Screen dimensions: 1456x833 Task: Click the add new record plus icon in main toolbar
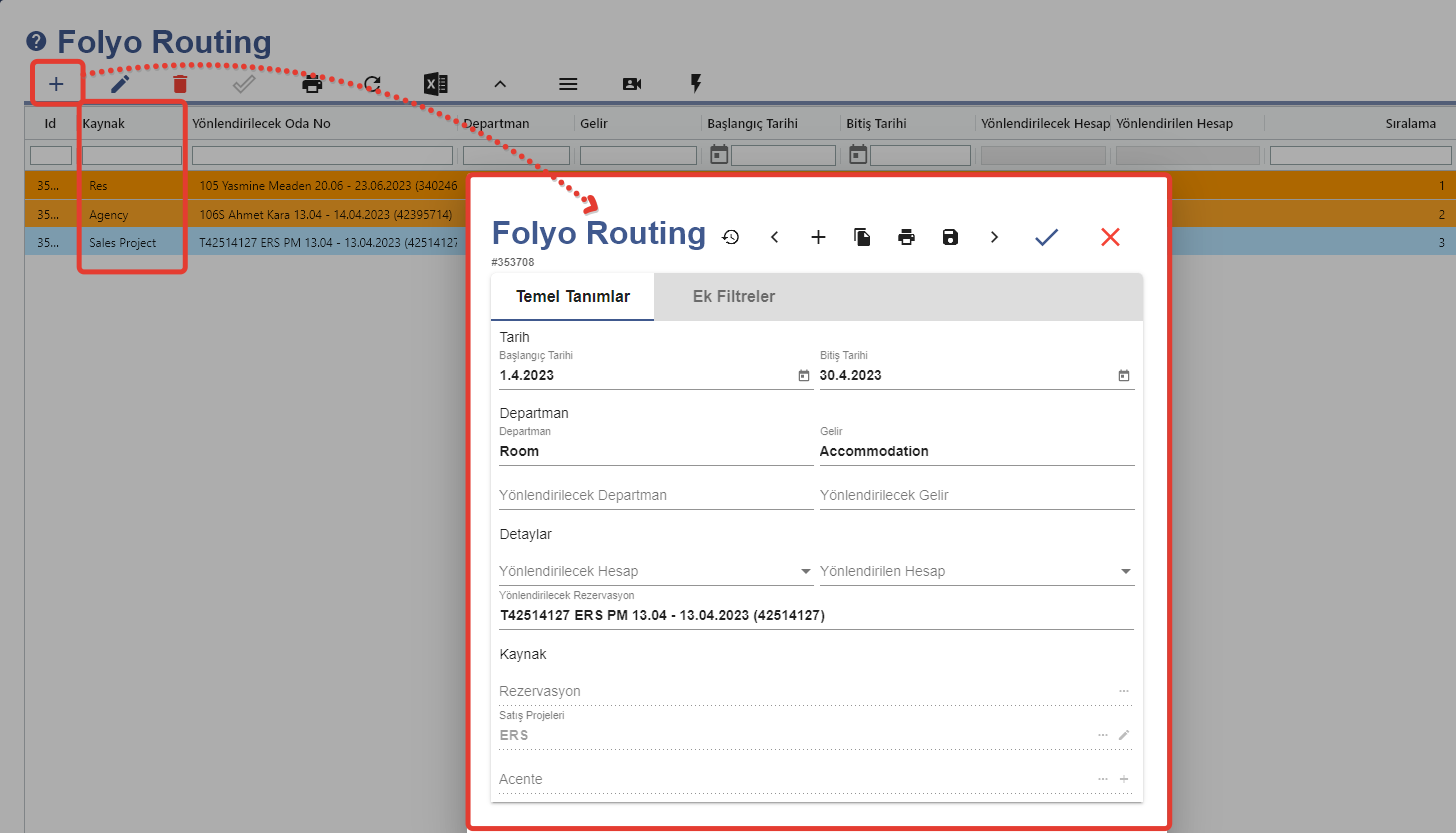pyautogui.click(x=56, y=84)
